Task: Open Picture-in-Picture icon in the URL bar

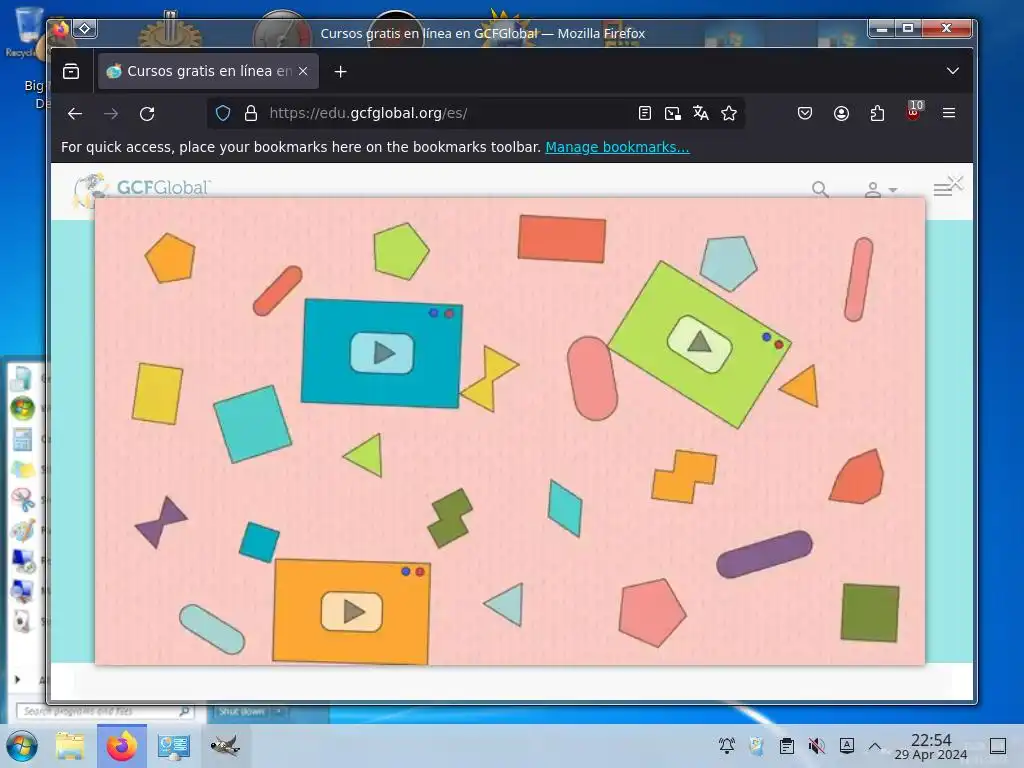Action: [673, 114]
